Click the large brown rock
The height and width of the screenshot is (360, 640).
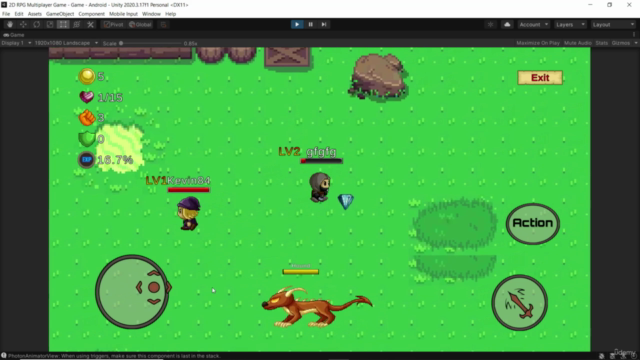378,76
